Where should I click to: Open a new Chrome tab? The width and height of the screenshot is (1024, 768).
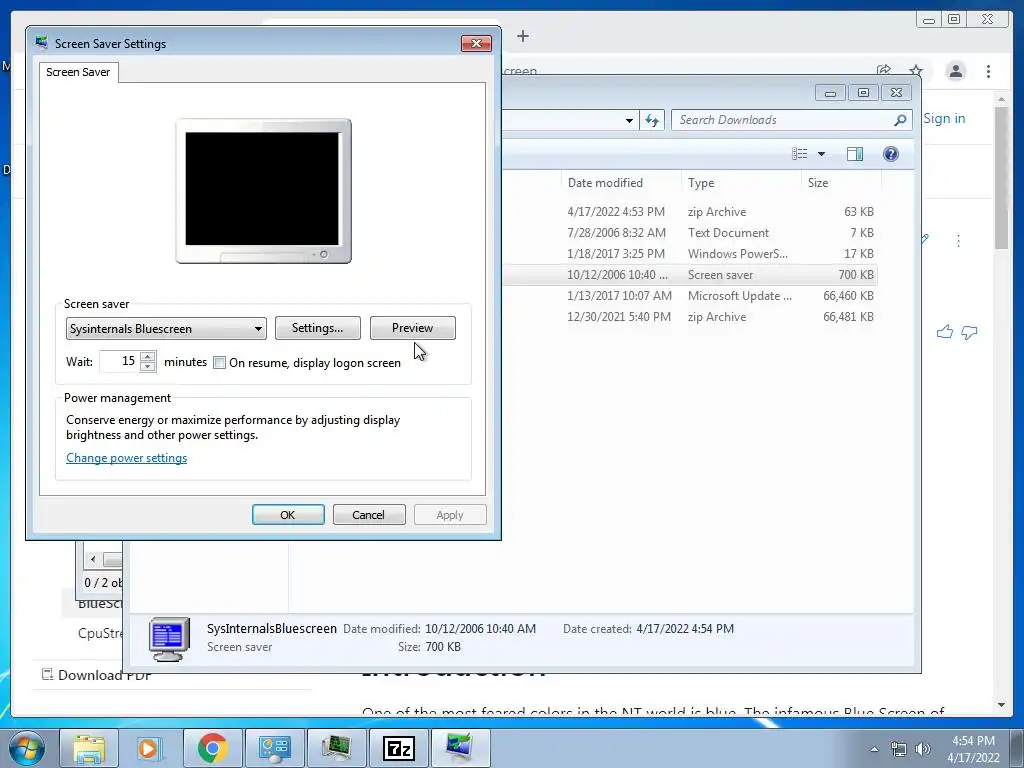(522, 36)
